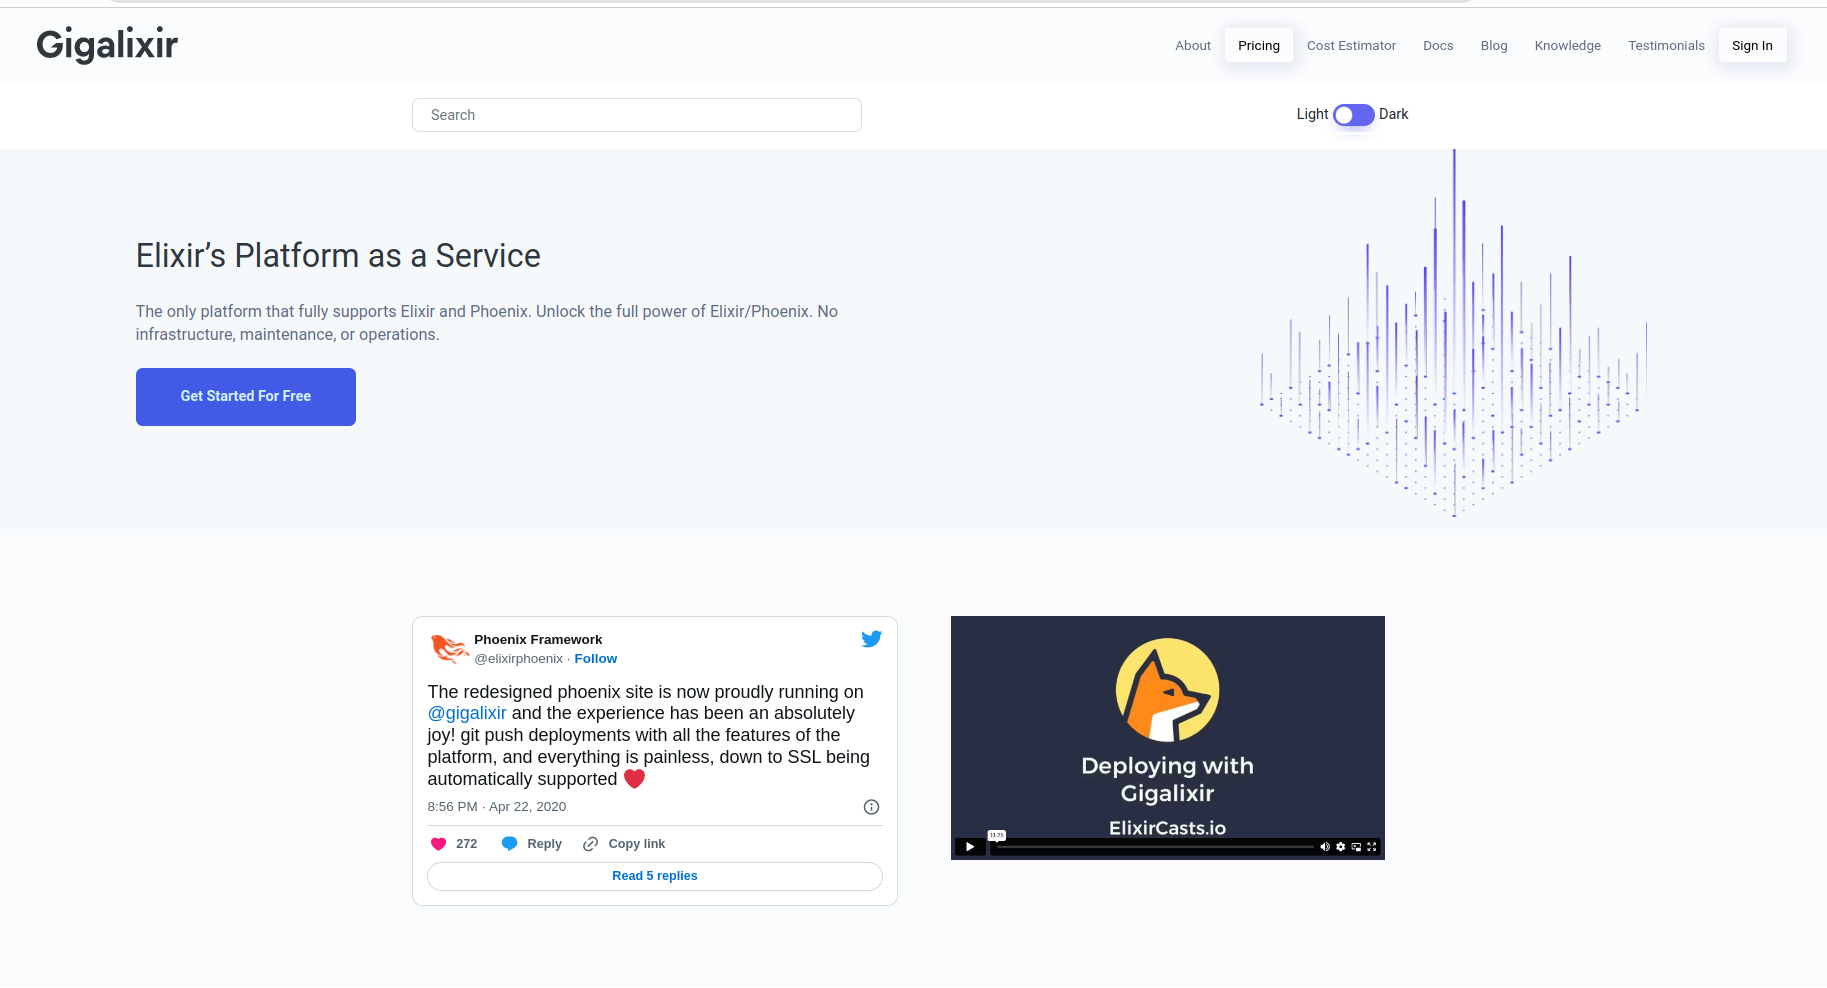Viewport: 1827px width, 988px height.
Task: Click the Twitter bird logo in tweet
Action: coord(871,639)
